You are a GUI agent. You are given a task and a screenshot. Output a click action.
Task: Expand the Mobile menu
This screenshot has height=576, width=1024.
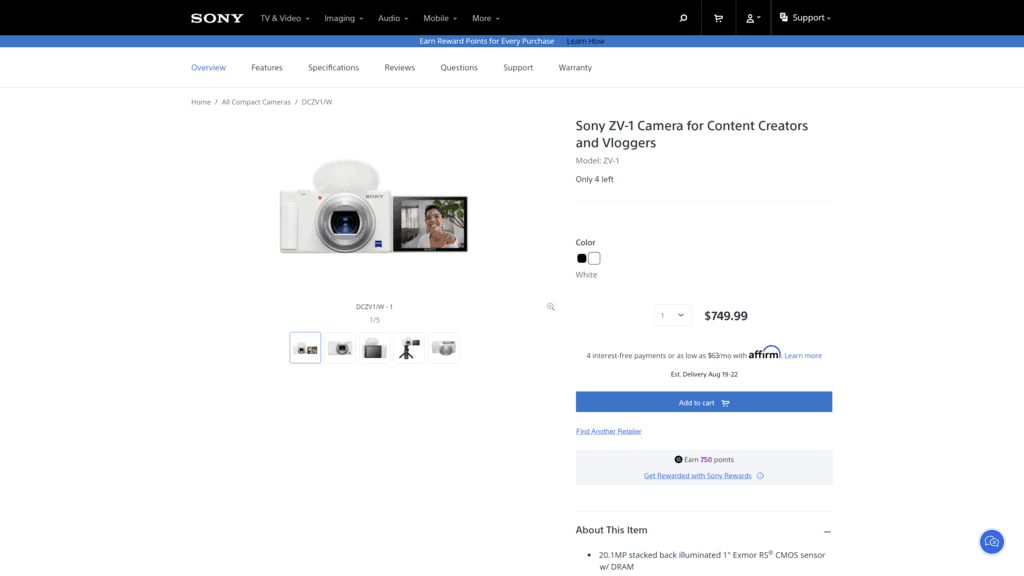coord(440,18)
